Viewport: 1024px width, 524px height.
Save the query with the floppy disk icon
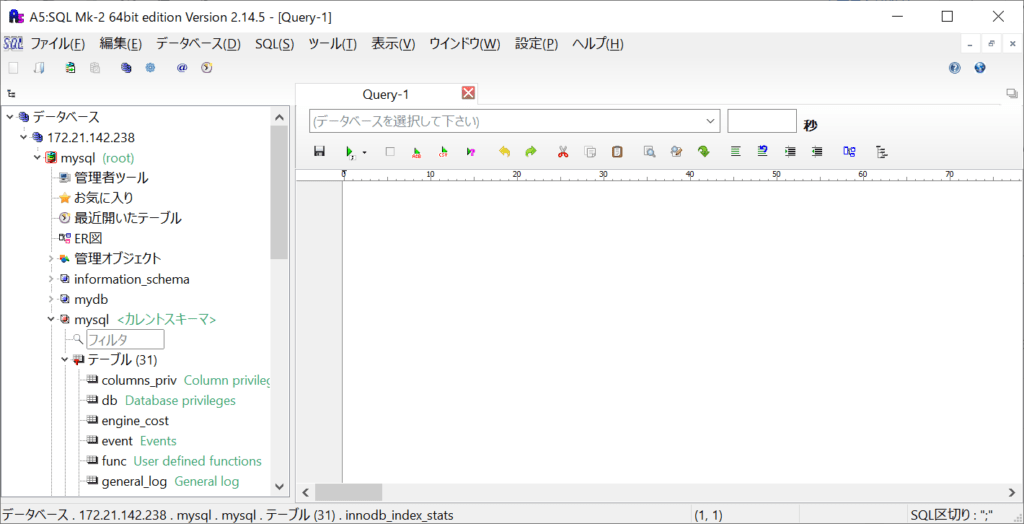point(319,152)
